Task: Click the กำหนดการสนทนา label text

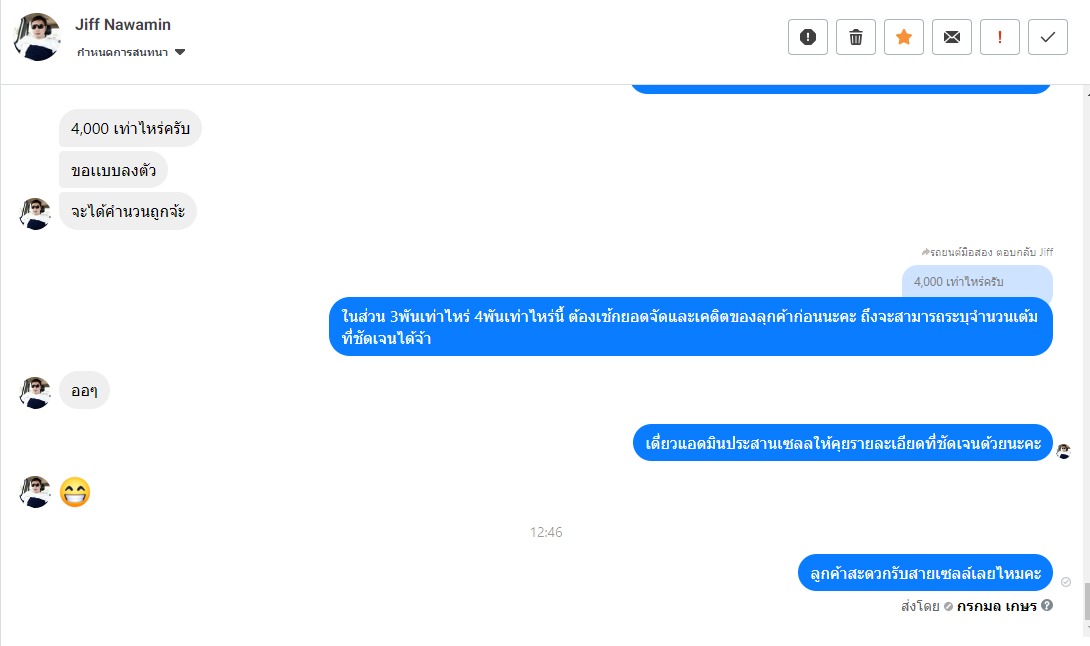Action: (x=122, y=53)
